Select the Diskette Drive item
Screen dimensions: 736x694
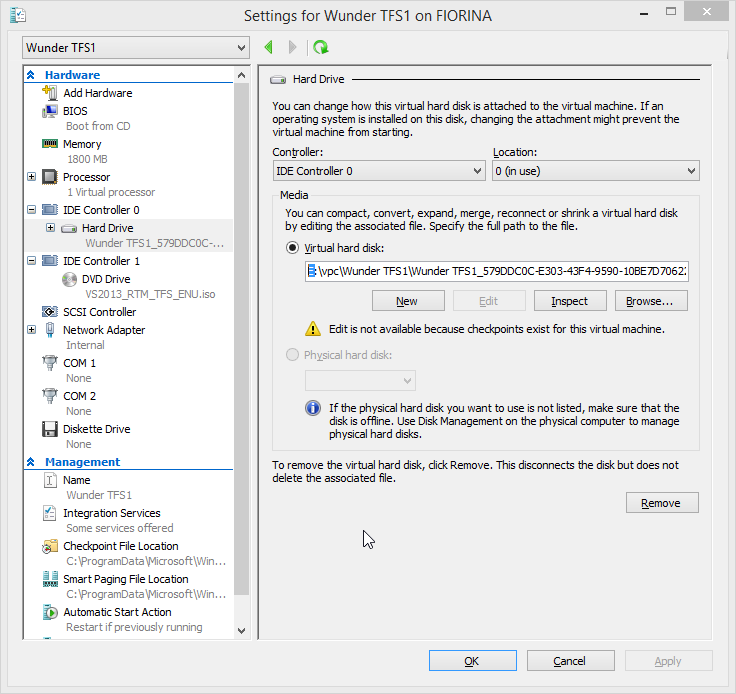pyautogui.click(x=97, y=429)
